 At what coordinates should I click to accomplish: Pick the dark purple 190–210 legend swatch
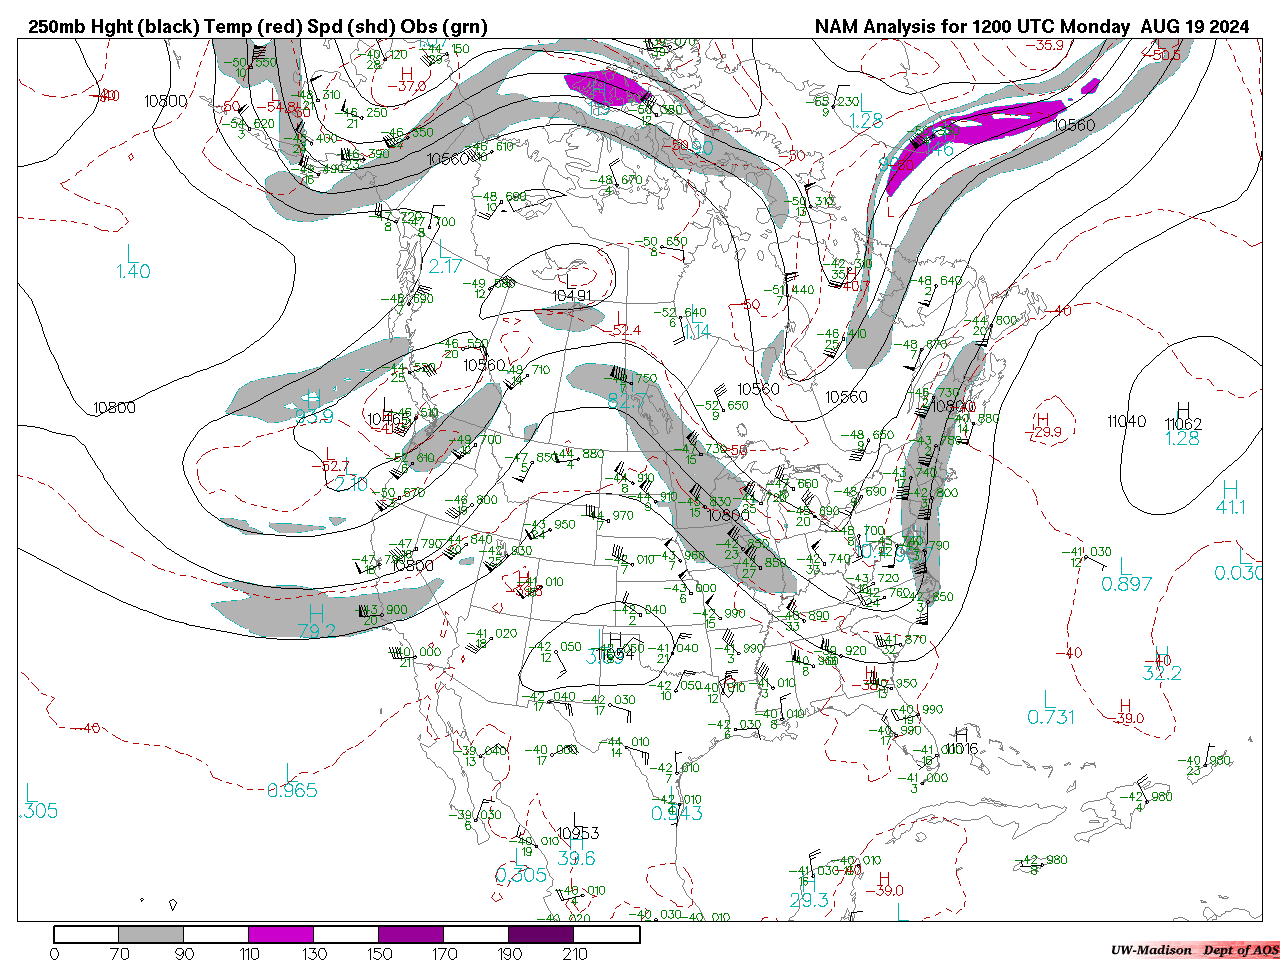541,934
